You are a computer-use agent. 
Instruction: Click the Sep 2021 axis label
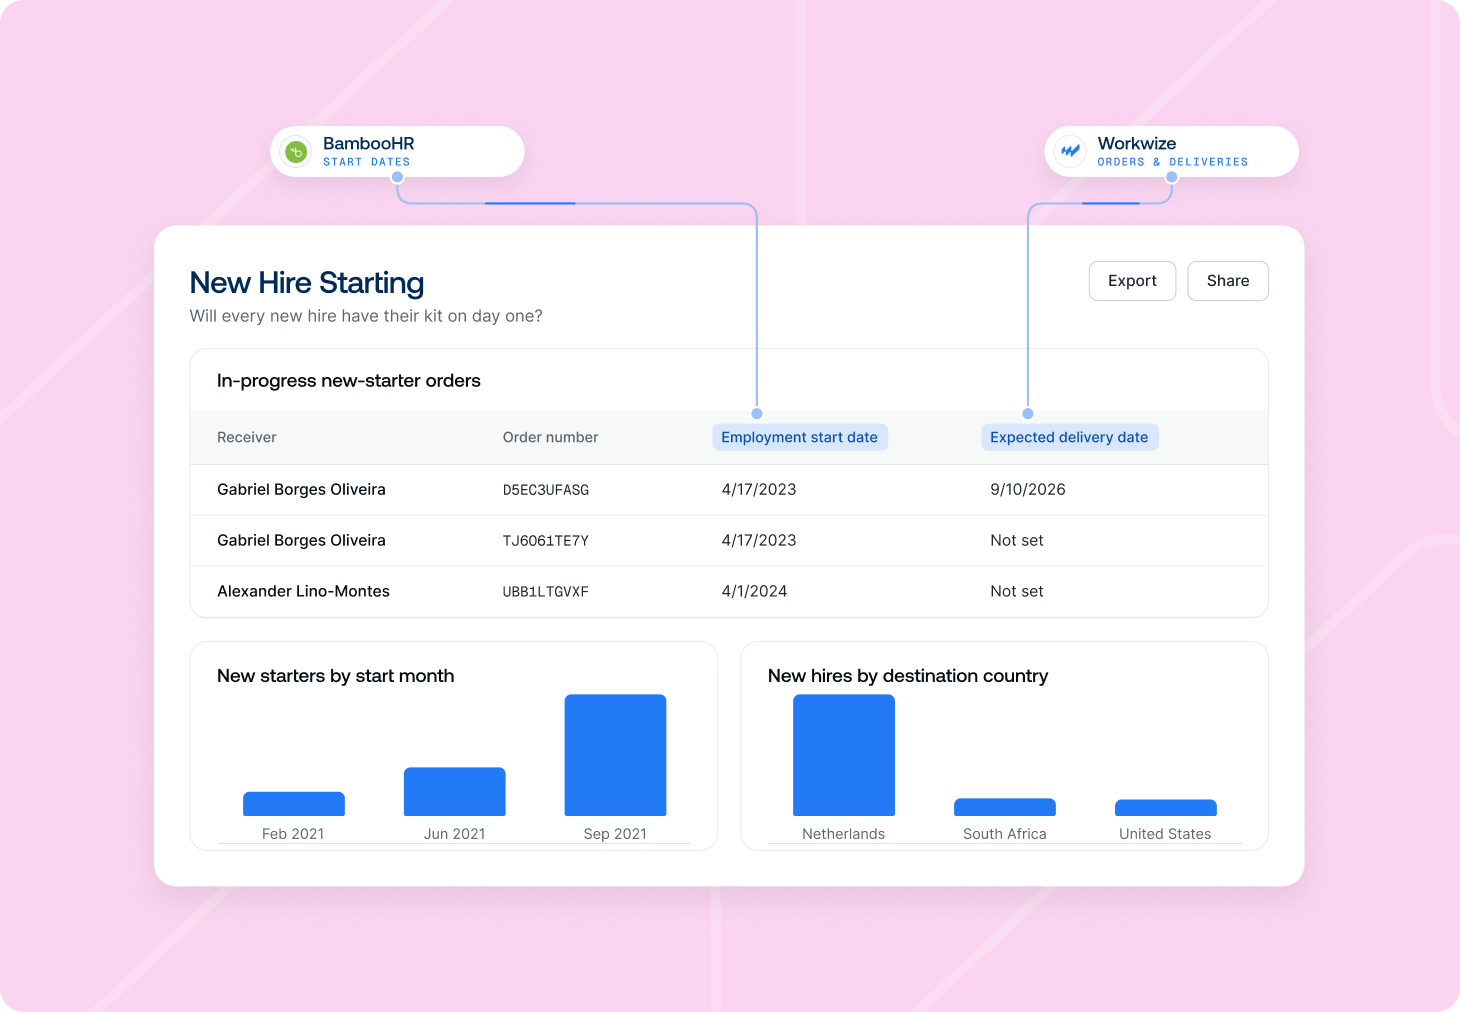pos(615,834)
